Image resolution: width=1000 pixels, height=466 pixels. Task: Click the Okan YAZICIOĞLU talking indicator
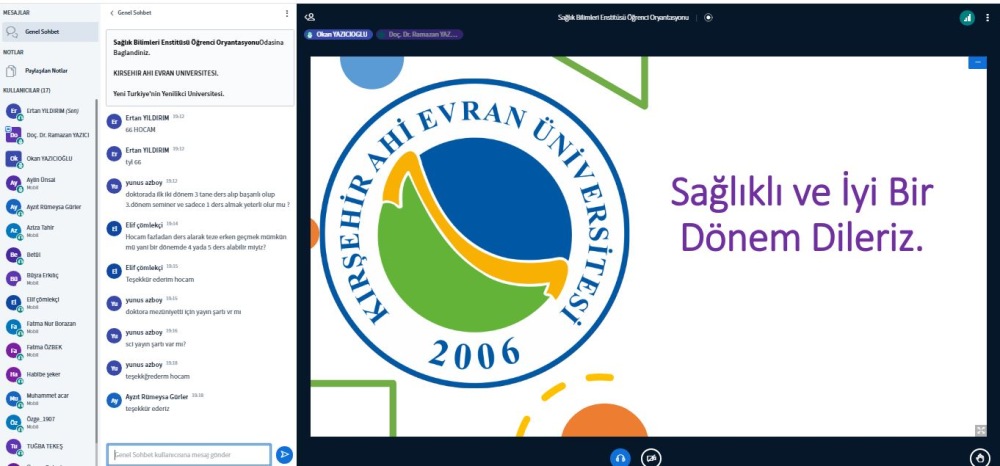coord(339,34)
